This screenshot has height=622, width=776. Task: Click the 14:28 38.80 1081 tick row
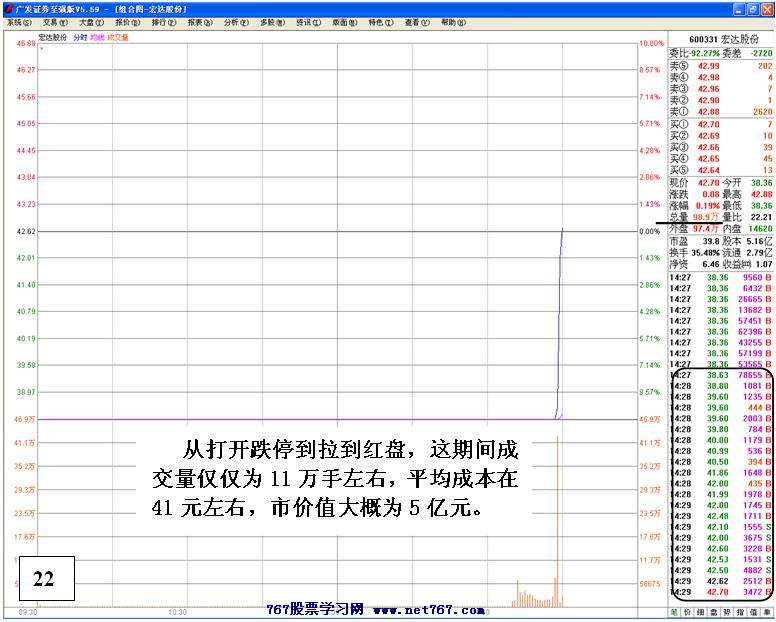pyautogui.click(x=721, y=386)
